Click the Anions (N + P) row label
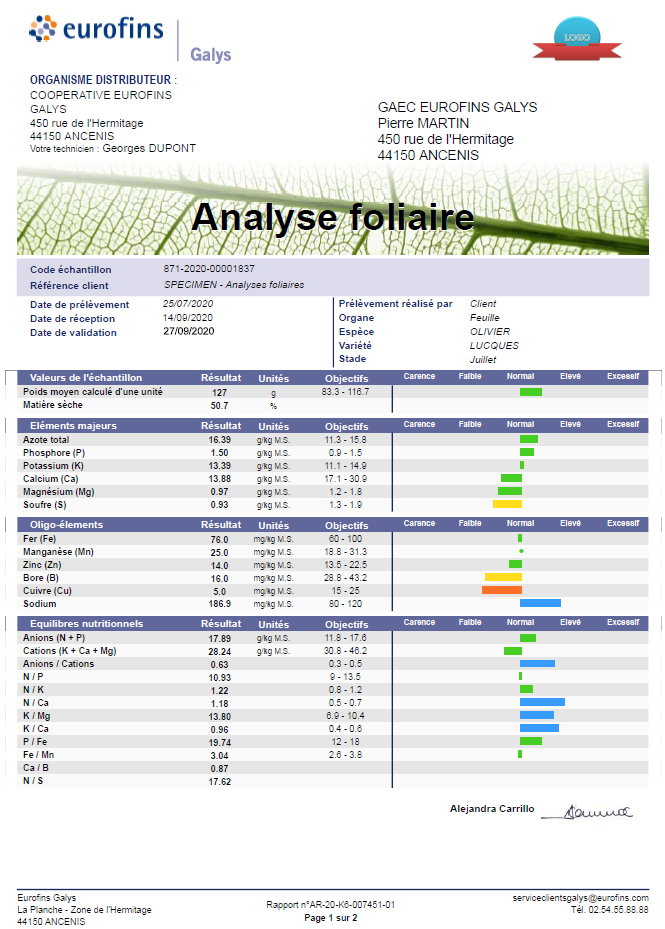Image resolution: width=665 pixels, height=929 pixels. pyautogui.click(x=54, y=638)
